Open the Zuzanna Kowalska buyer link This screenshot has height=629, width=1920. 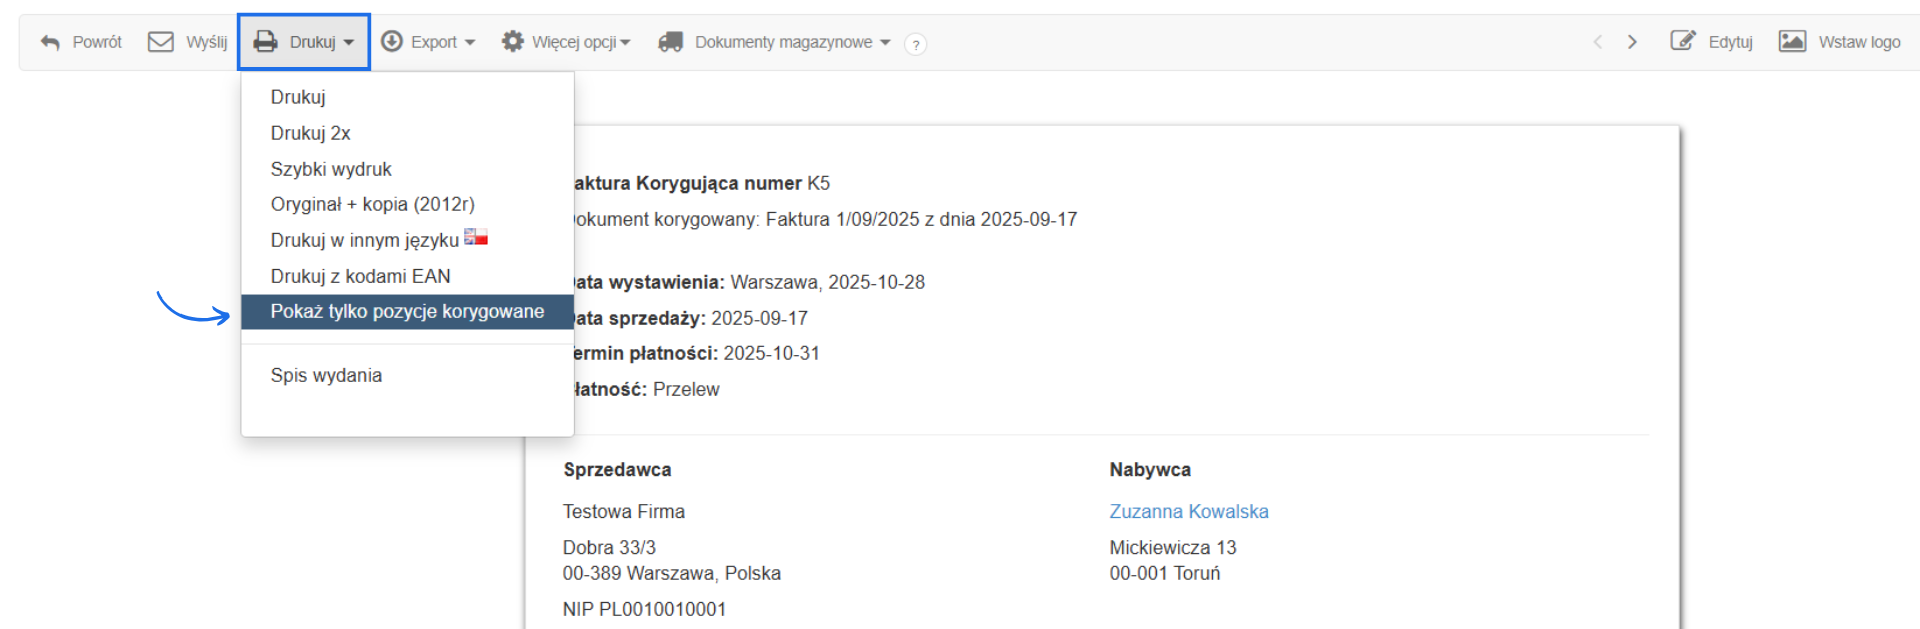tap(1188, 511)
